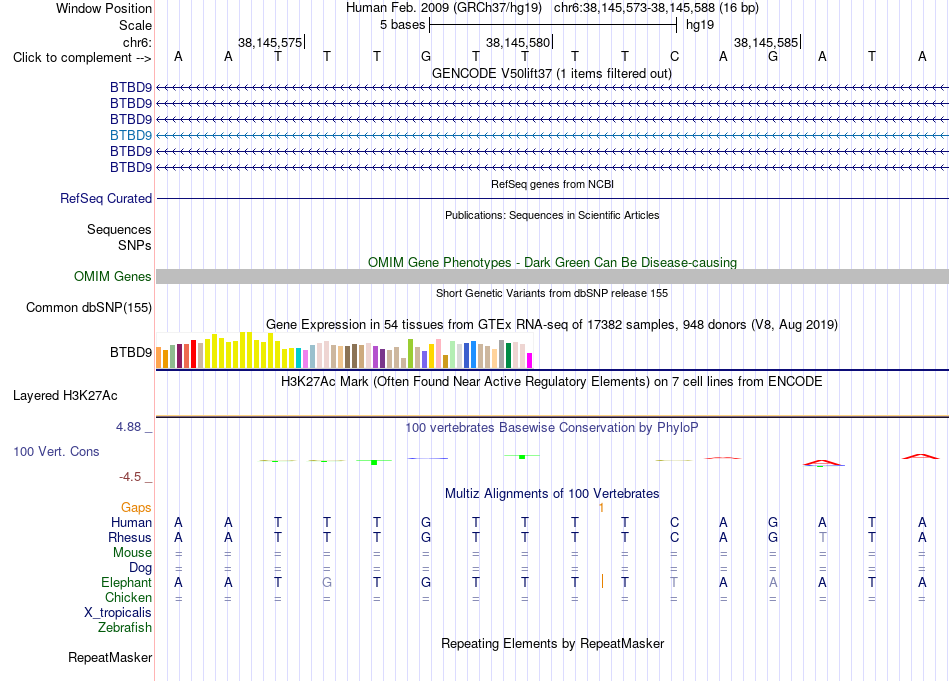Click the bright cyan bar in GTEx chart

point(299,358)
